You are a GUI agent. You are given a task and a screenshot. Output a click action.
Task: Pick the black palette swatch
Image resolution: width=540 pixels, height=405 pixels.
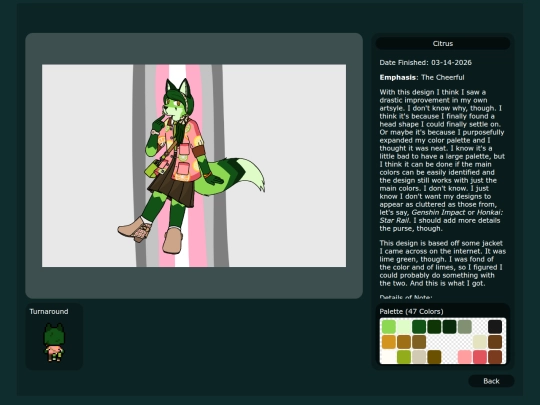tap(495, 327)
